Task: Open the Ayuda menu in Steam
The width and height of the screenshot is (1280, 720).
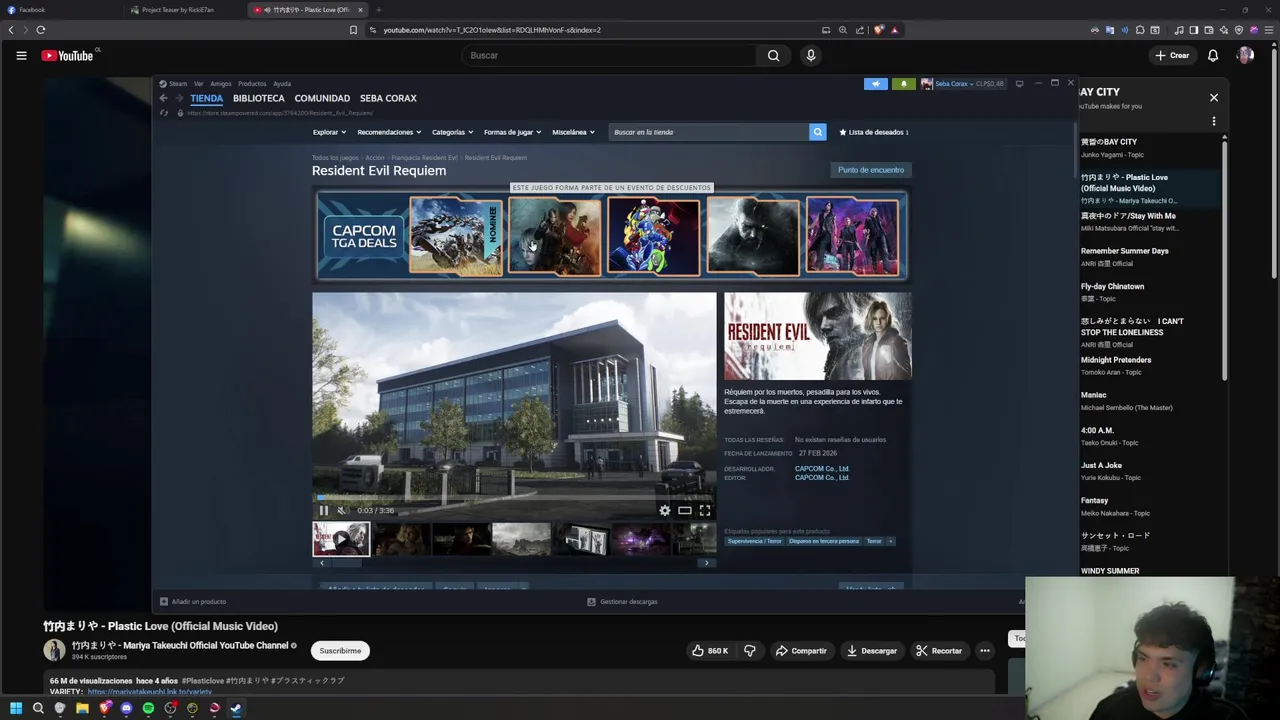Action: [282, 84]
